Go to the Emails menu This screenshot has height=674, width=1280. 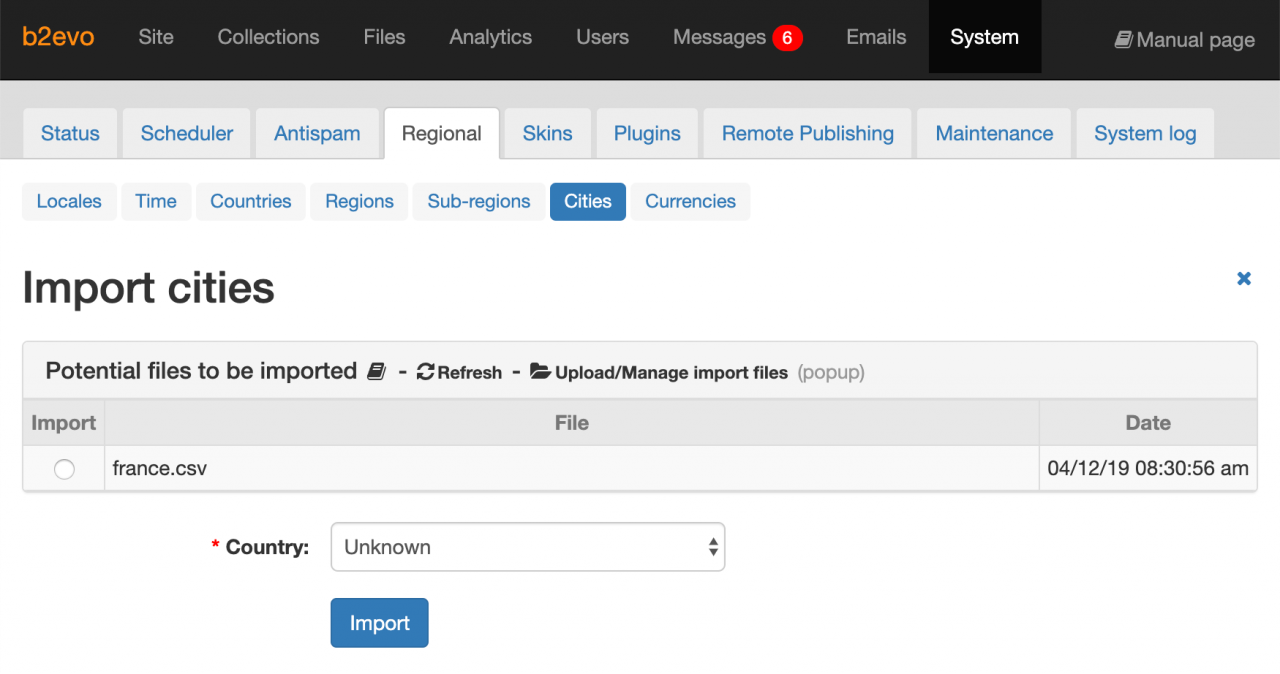[877, 37]
